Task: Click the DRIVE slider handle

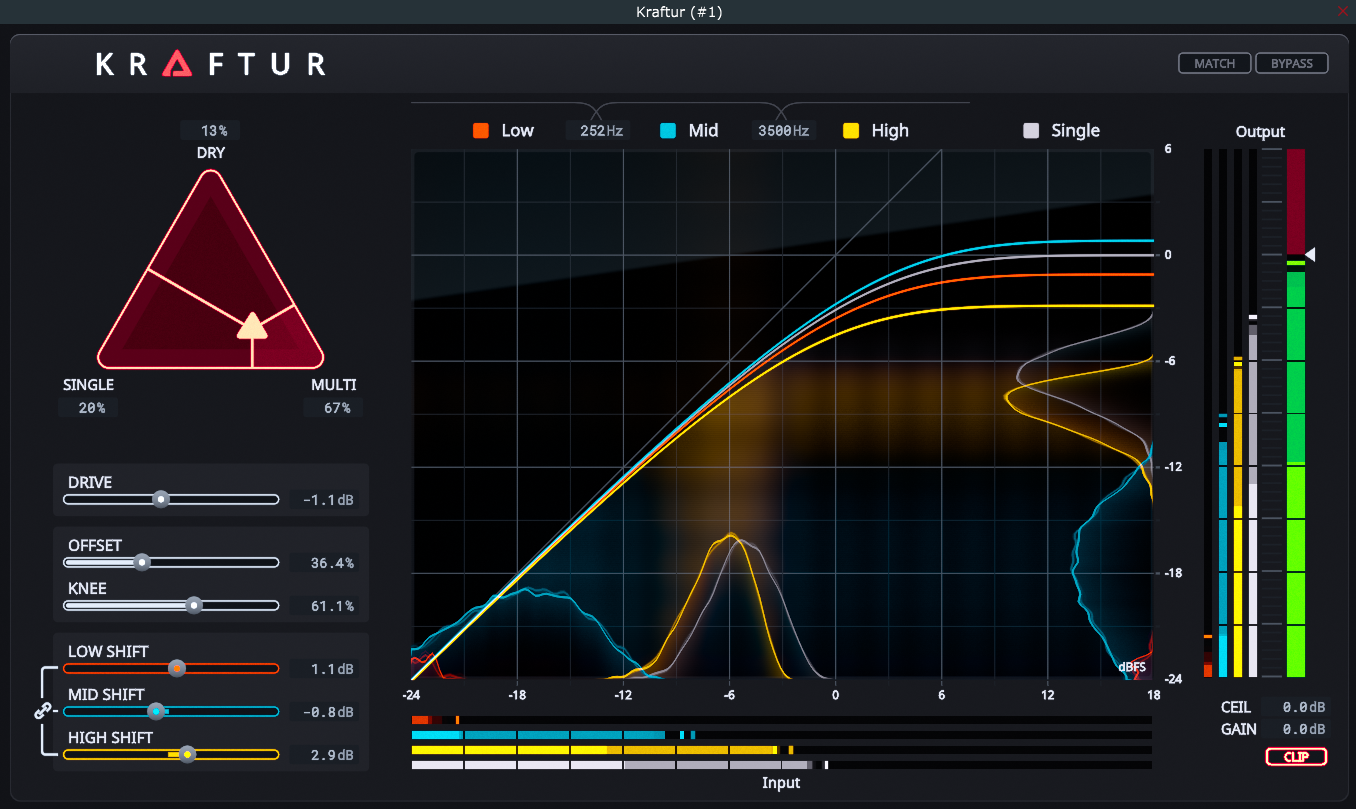Action: (x=160, y=499)
